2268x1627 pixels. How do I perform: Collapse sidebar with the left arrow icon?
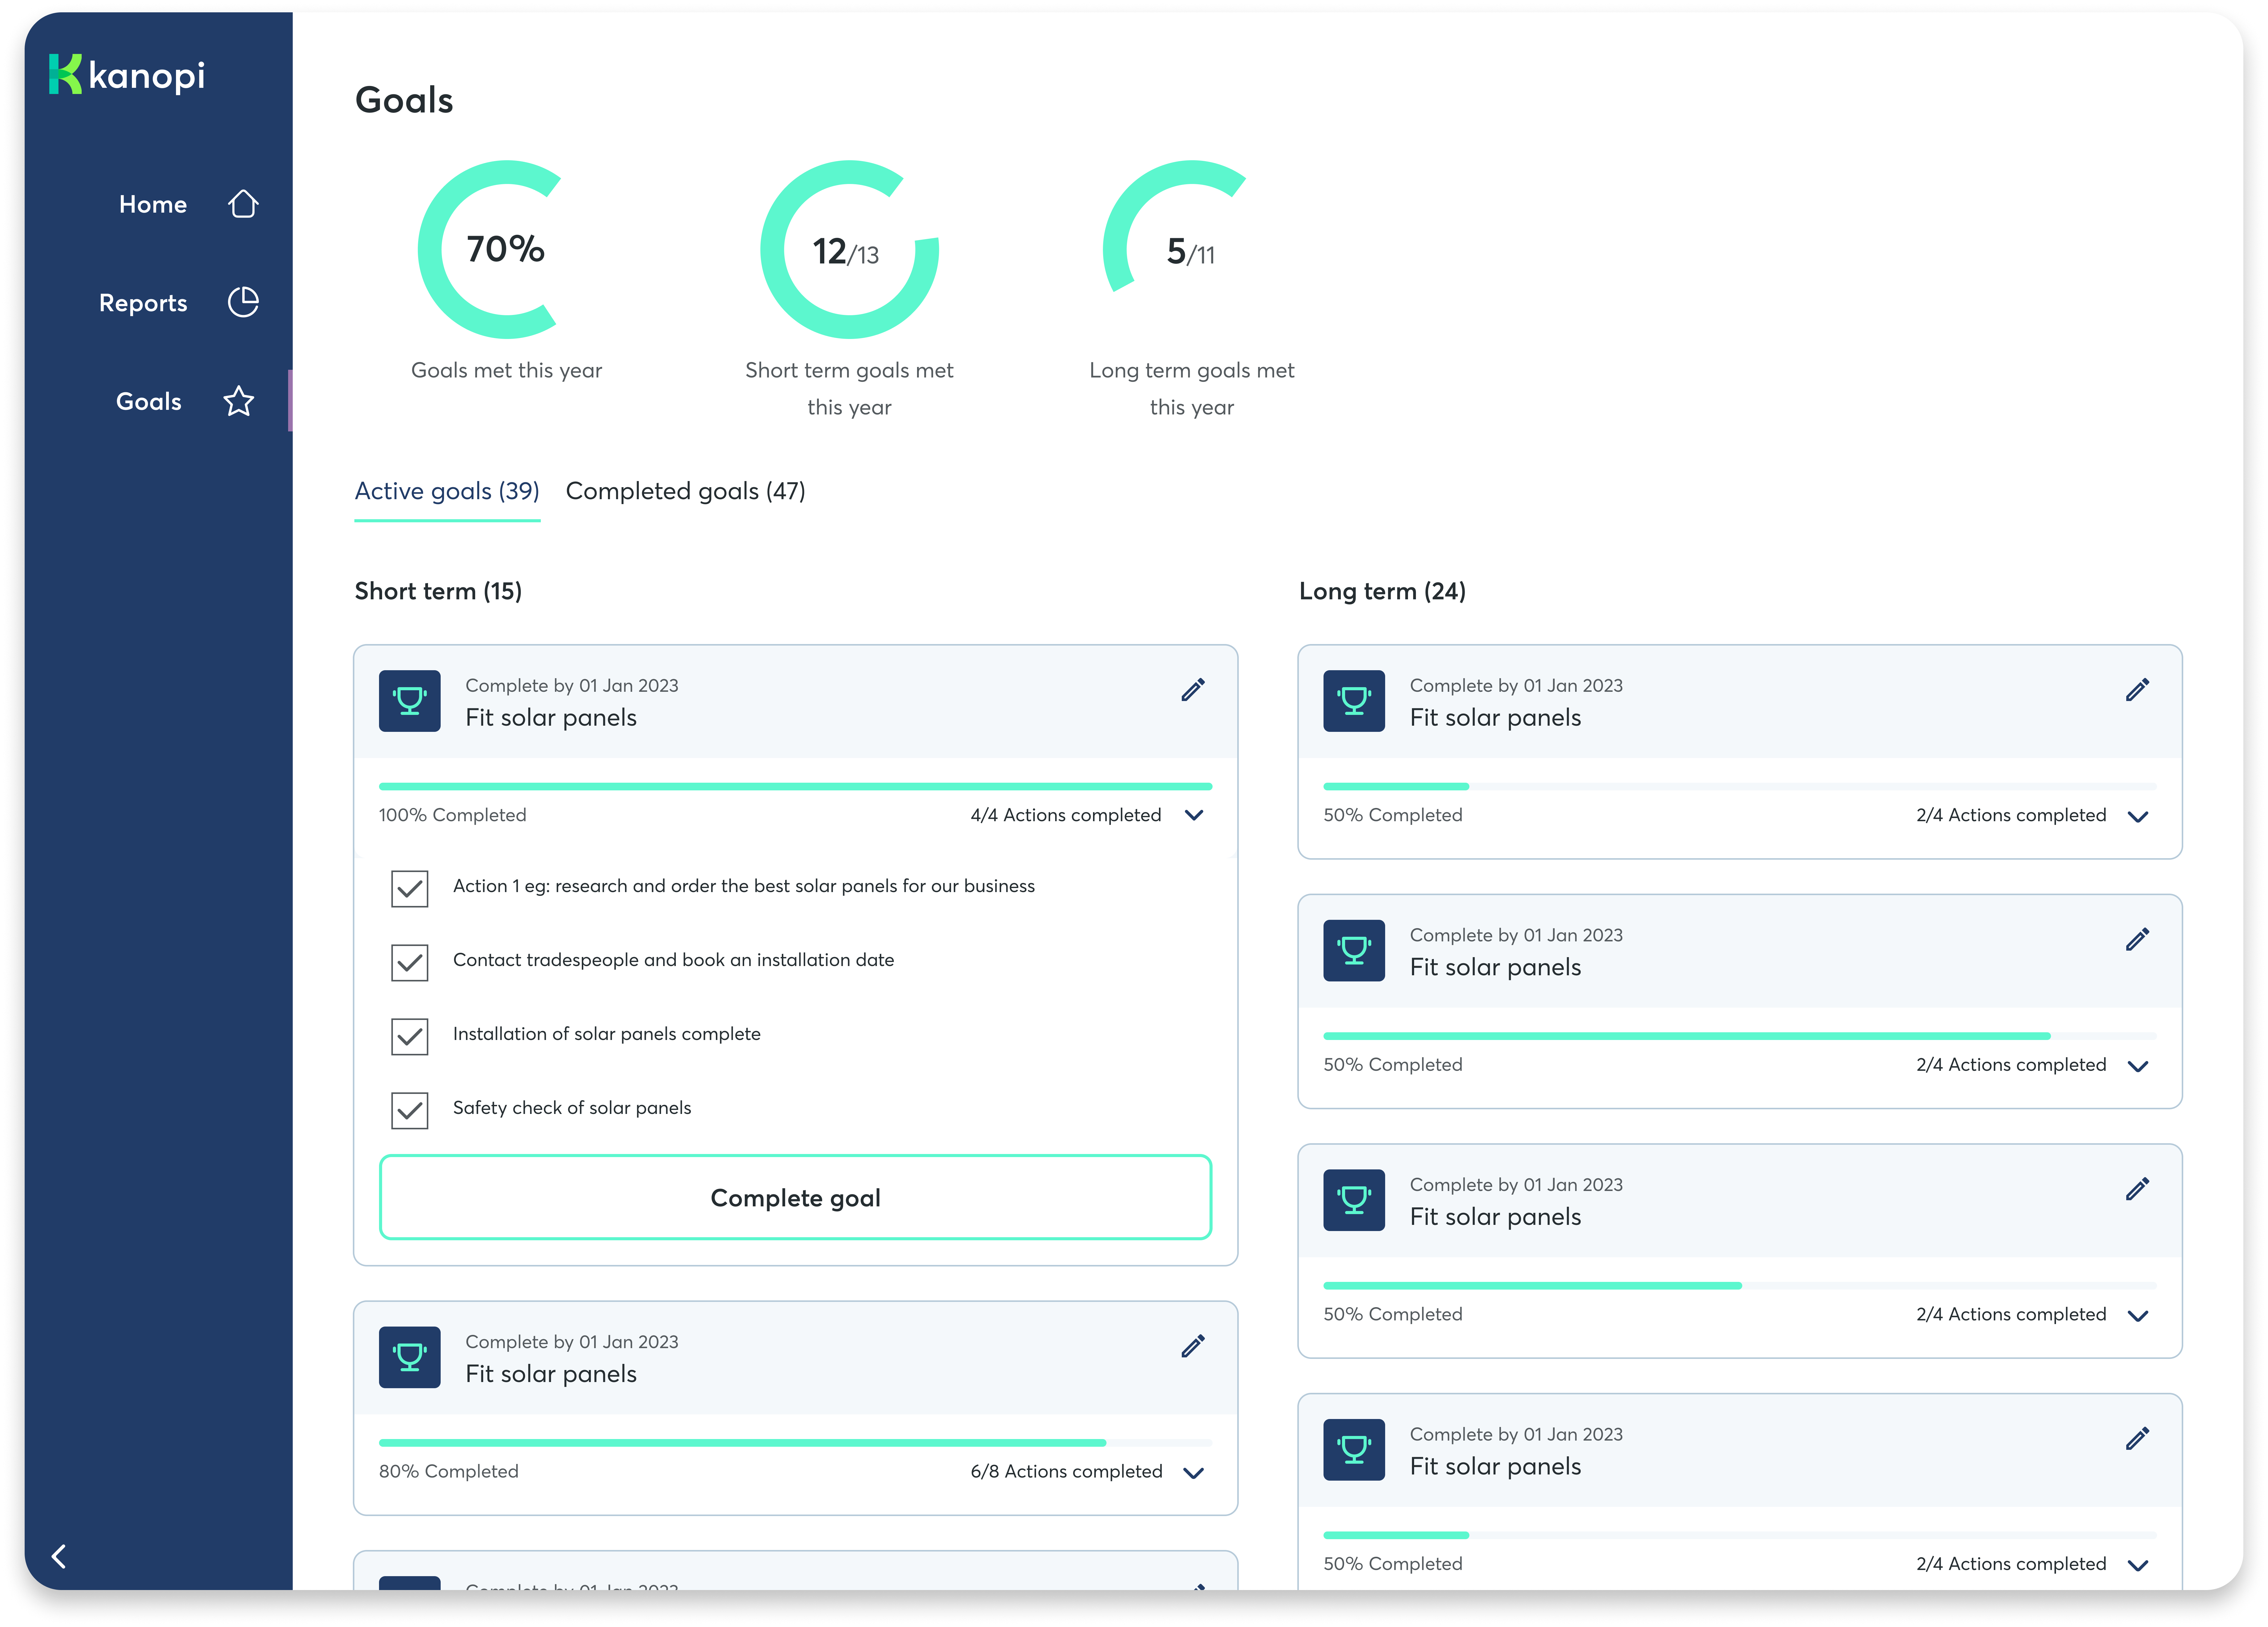tap(59, 1556)
